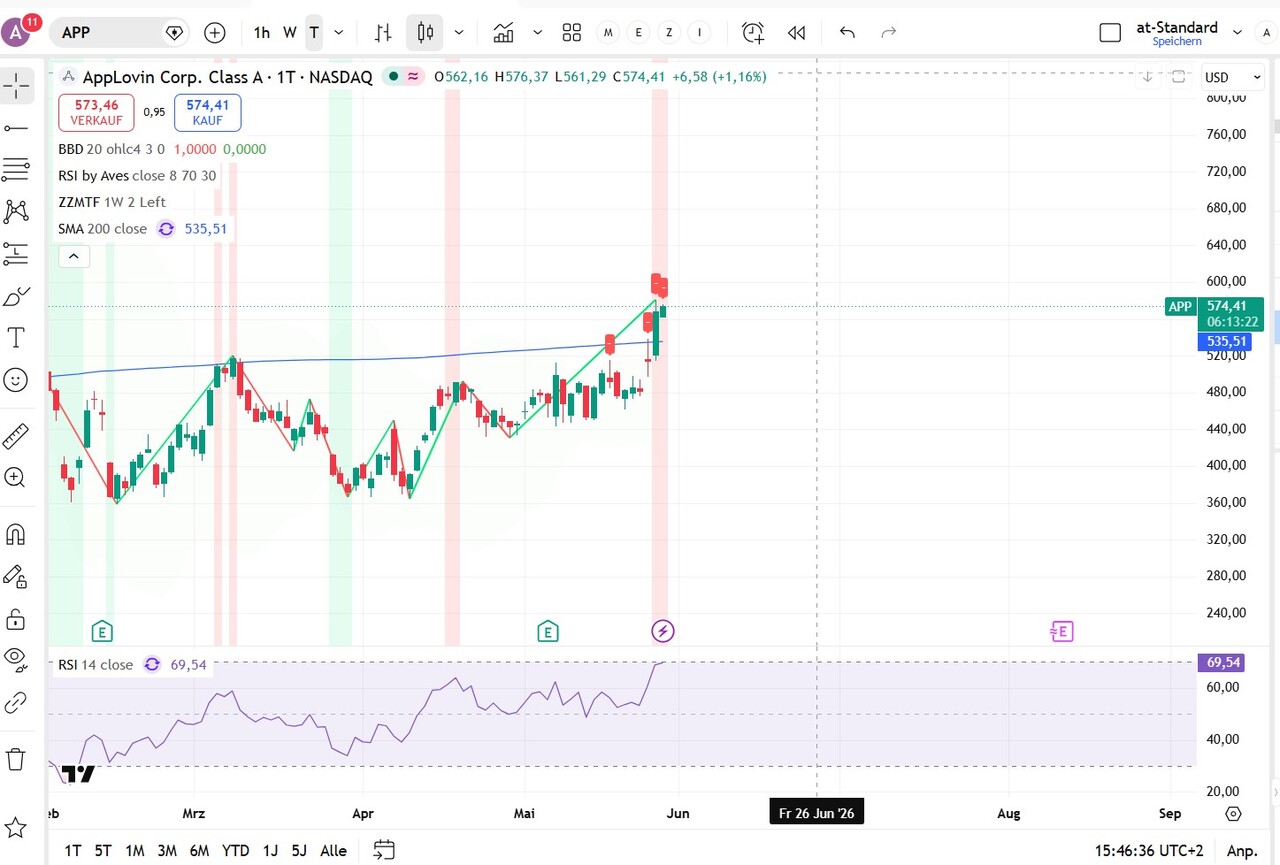
Task: Click the VERKAUF 573,46 sell button
Action: pyautogui.click(x=96, y=112)
